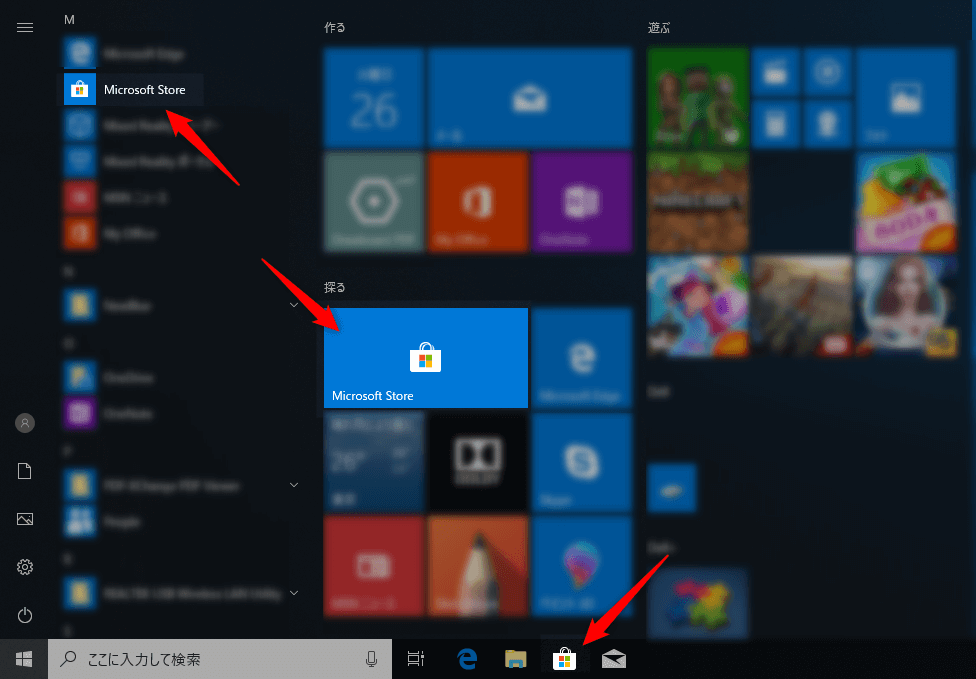Open the Photos tile
The width and height of the screenshot is (976, 679).
tap(906, 98)
